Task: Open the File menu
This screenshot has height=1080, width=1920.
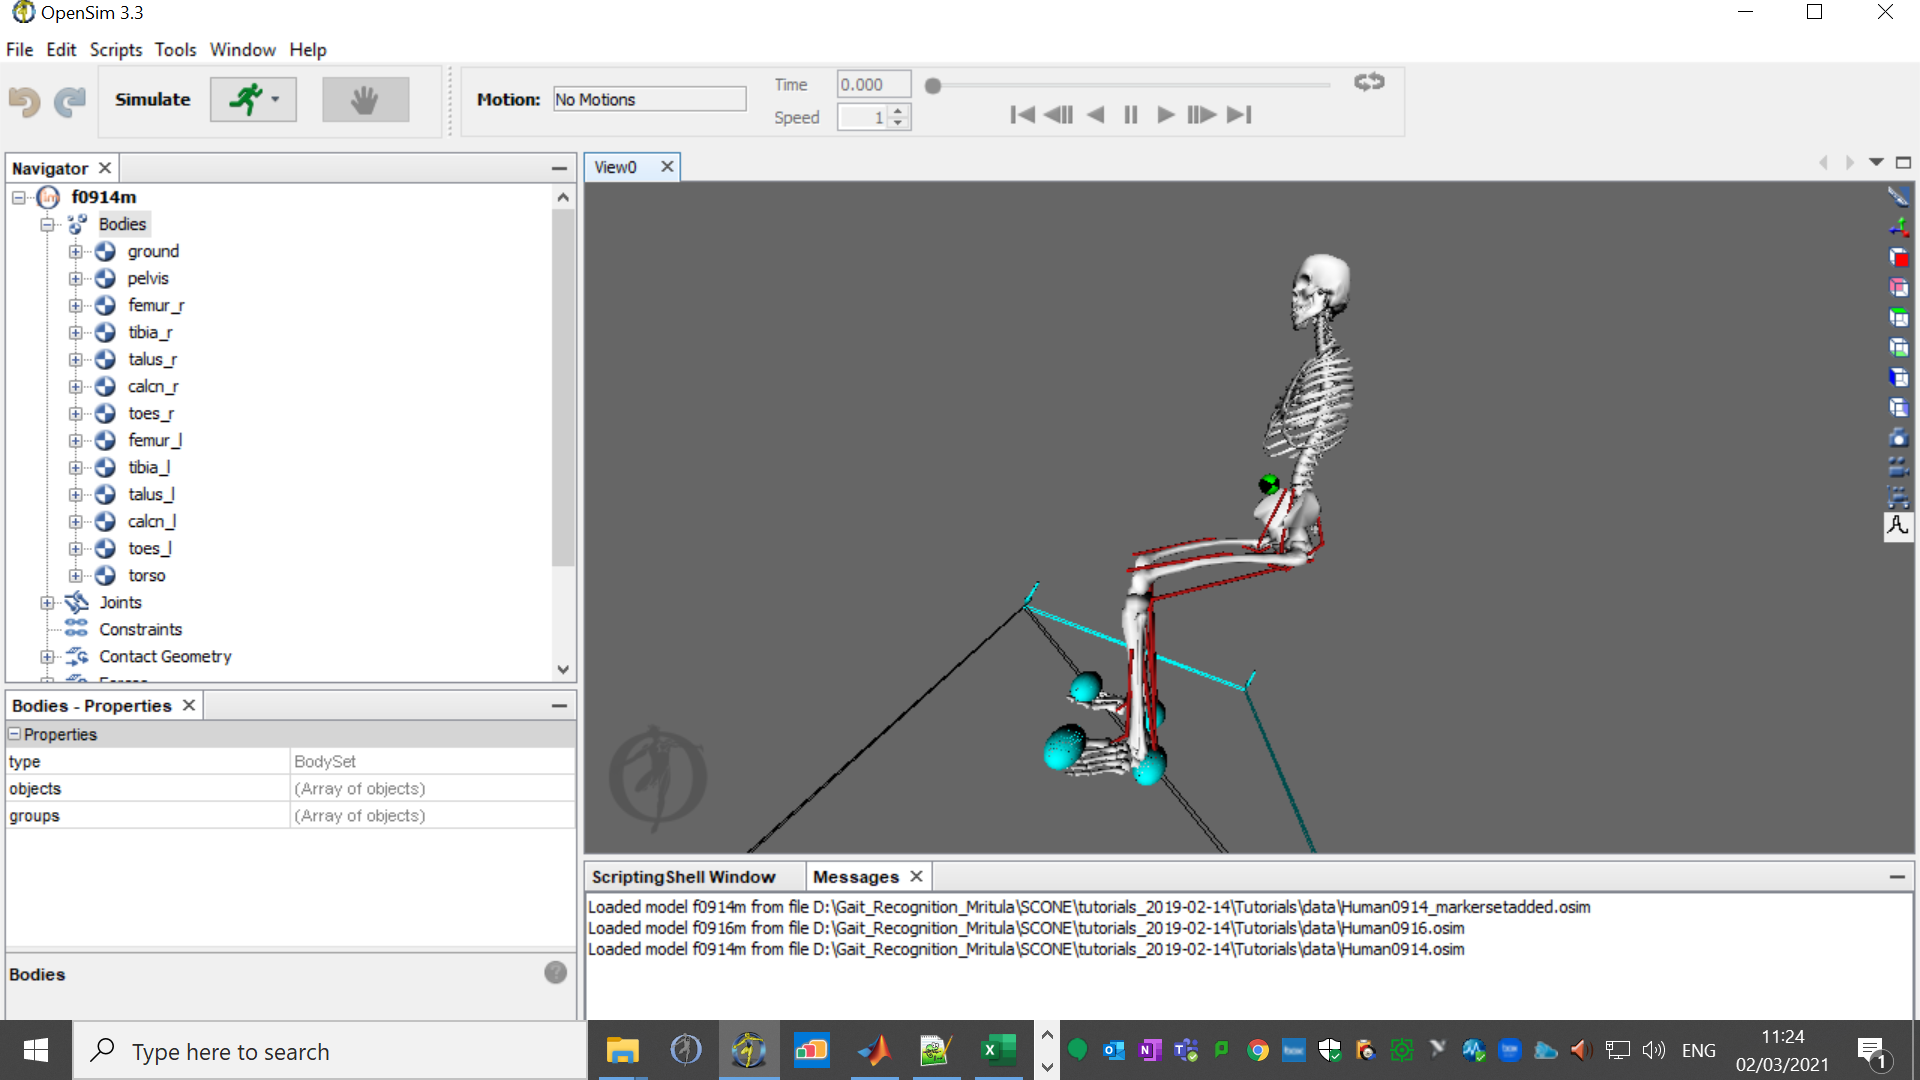Action: tap(19, 49)
